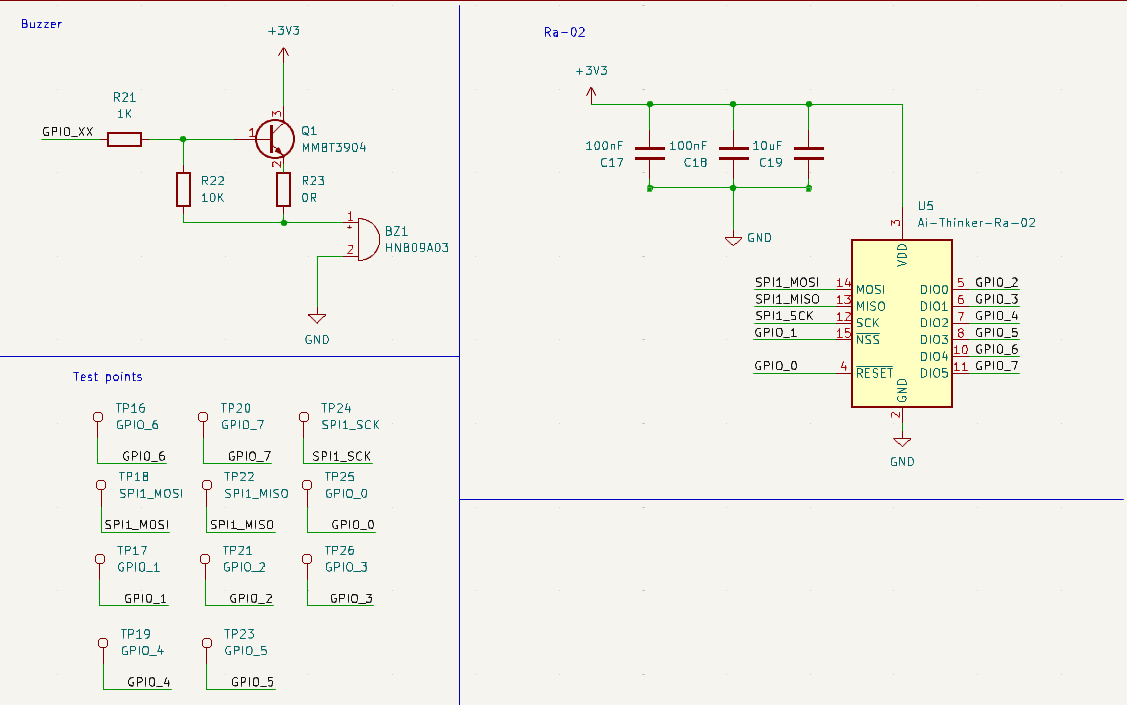Select the TP26 test point circle
The height and width of the screenshot is (705, 1127).
[x=307, y=559]
